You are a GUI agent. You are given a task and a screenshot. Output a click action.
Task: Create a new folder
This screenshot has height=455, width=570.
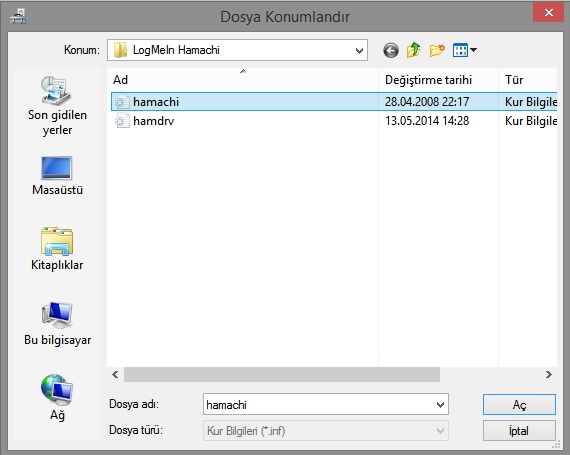(x=437, y=50)
